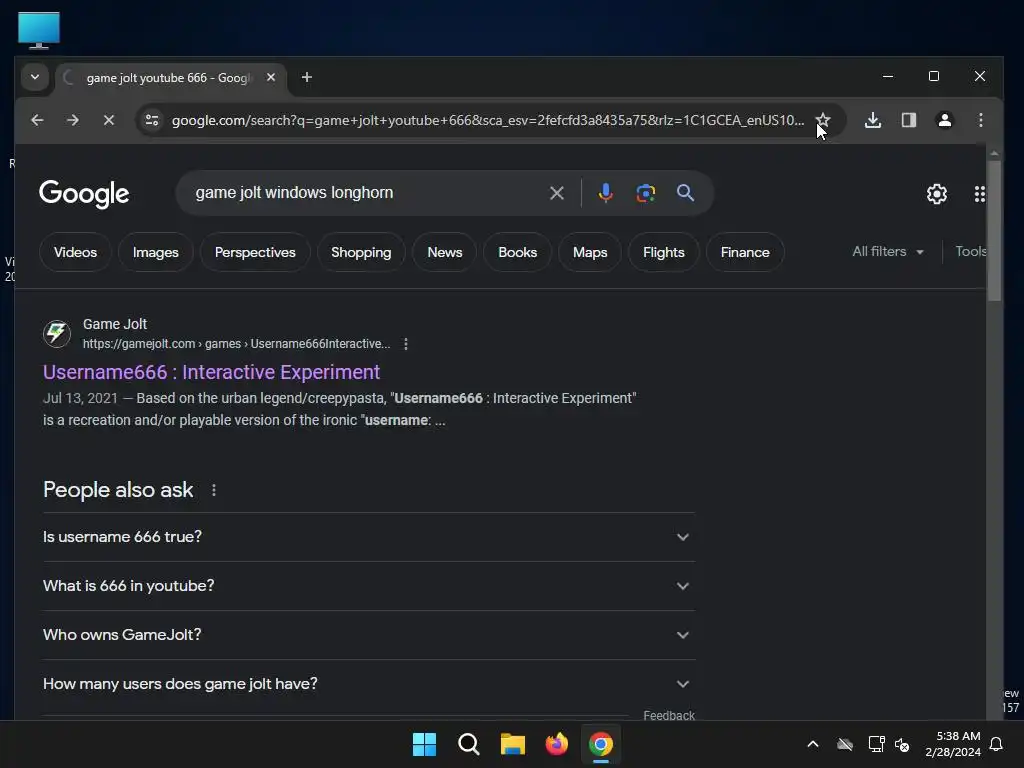
Task: Switch to Maps results
Action: click(x=590, y=252)
